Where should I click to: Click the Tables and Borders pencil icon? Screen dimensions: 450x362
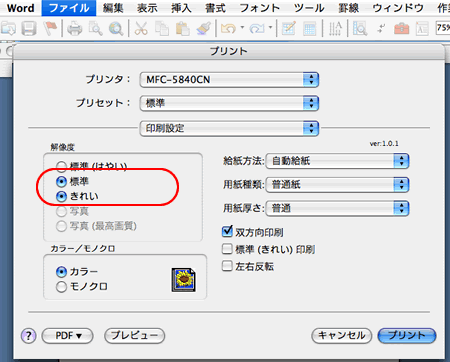pos(288,29)
